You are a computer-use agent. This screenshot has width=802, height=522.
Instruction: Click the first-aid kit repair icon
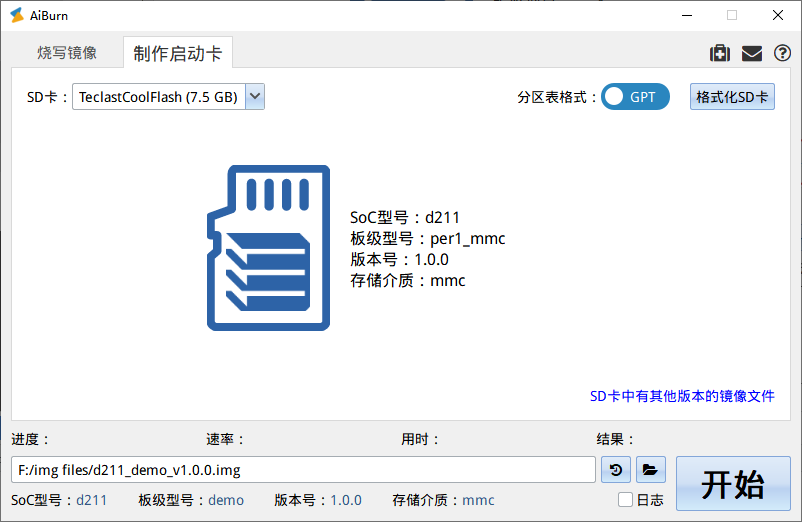(719, 54)
